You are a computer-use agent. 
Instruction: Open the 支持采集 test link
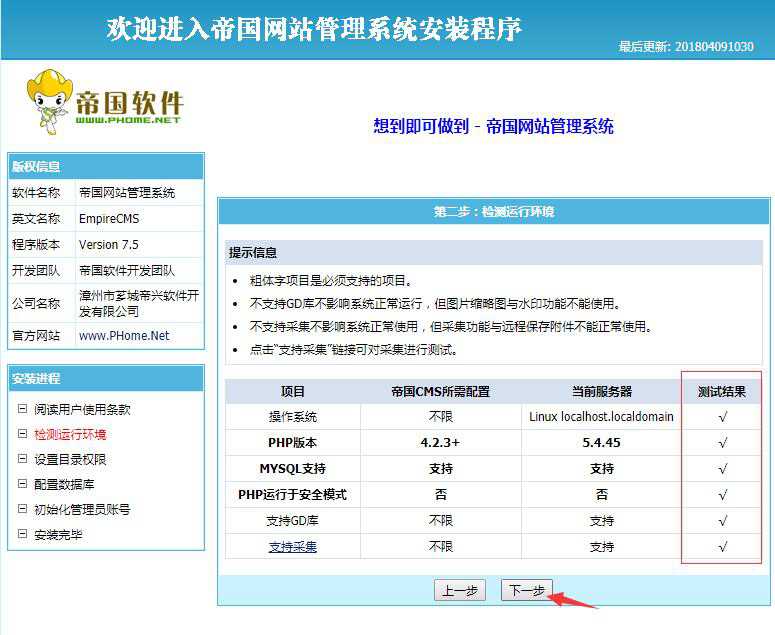(x=293, y=547)
